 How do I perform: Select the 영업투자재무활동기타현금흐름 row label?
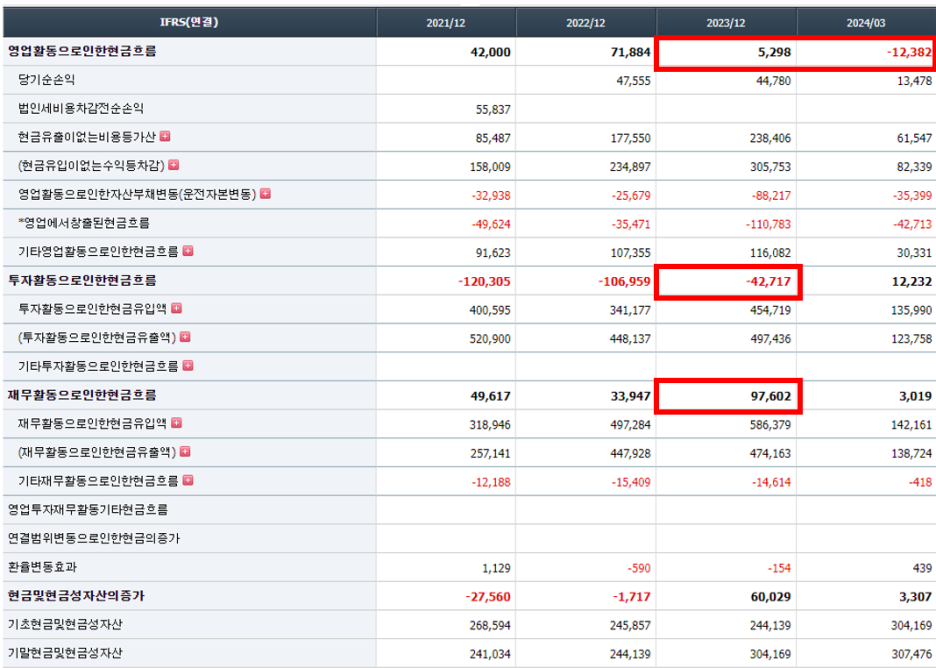(88, 509)
